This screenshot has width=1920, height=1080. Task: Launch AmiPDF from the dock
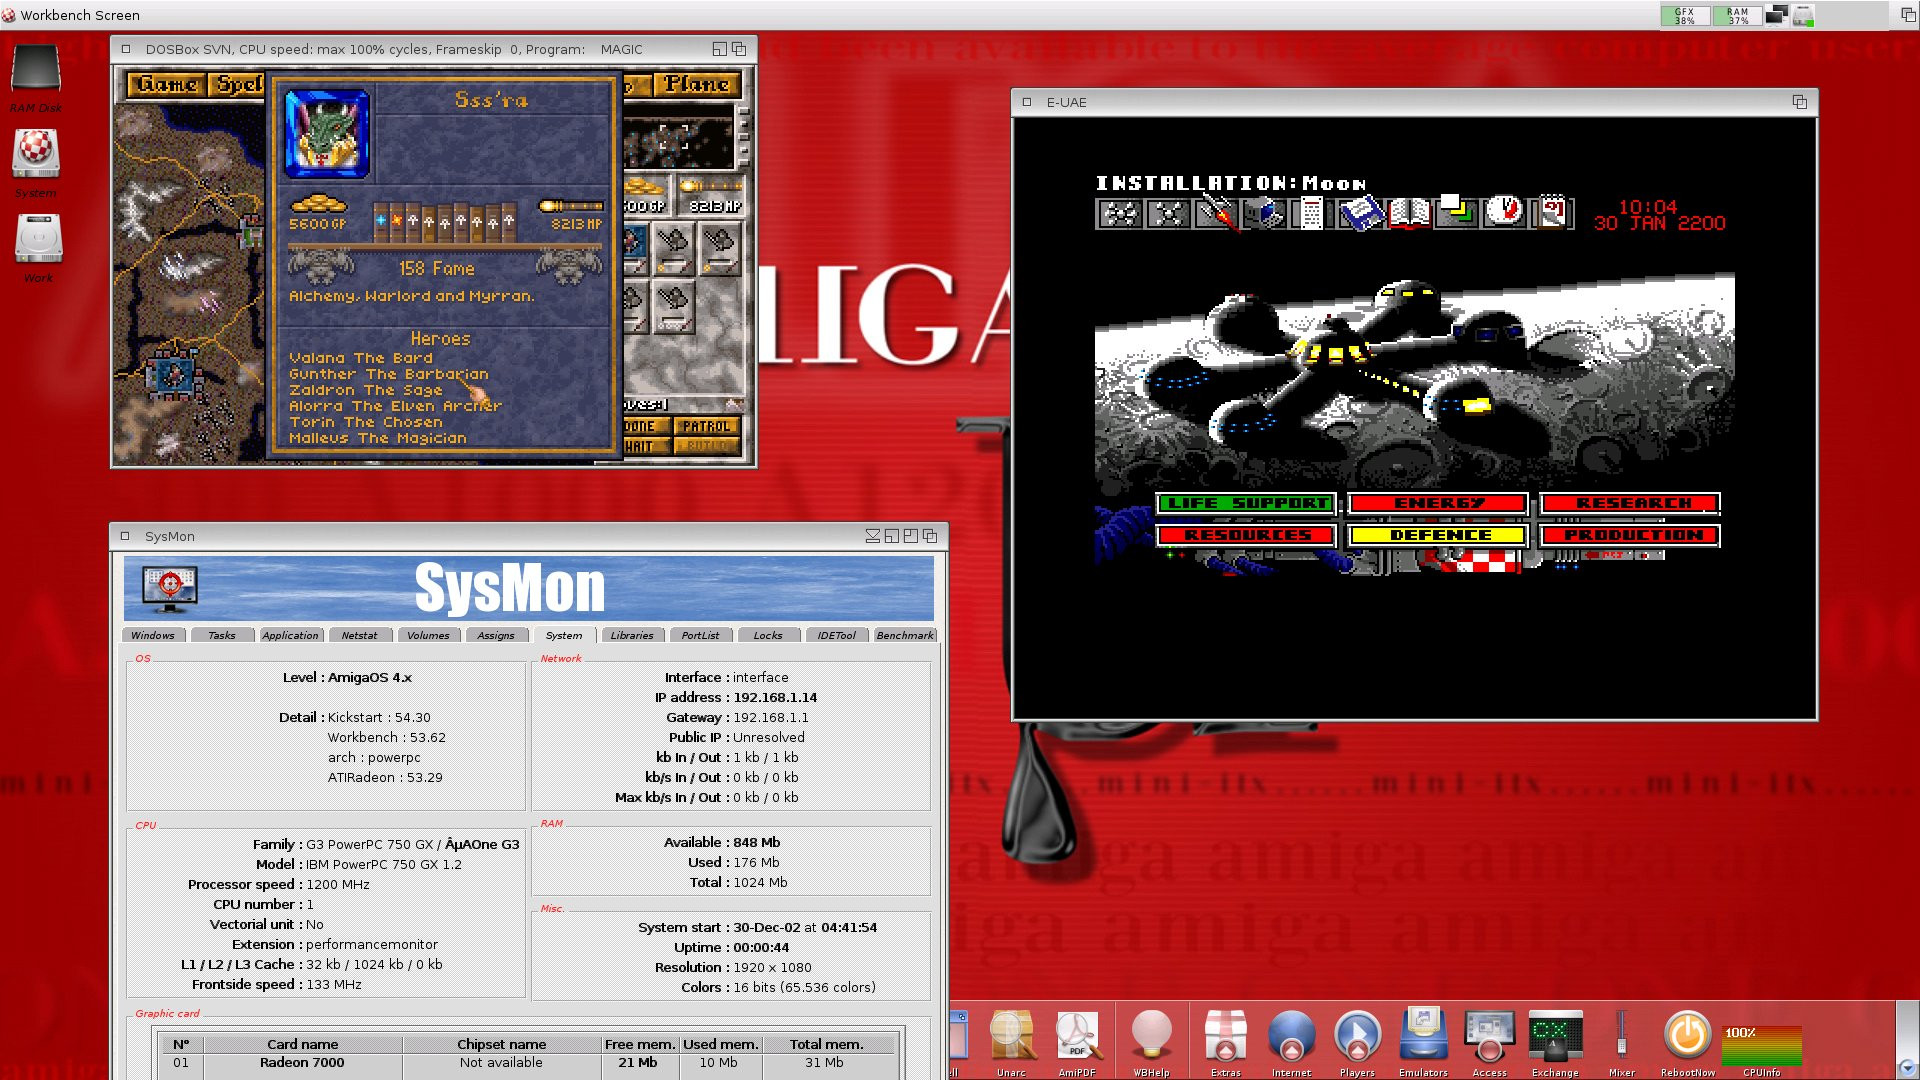[x=1078, y=1043]
